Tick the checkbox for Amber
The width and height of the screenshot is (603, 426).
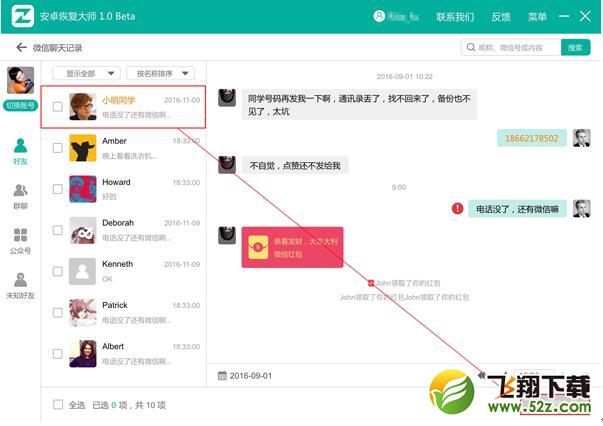click(x=58, y=148)
